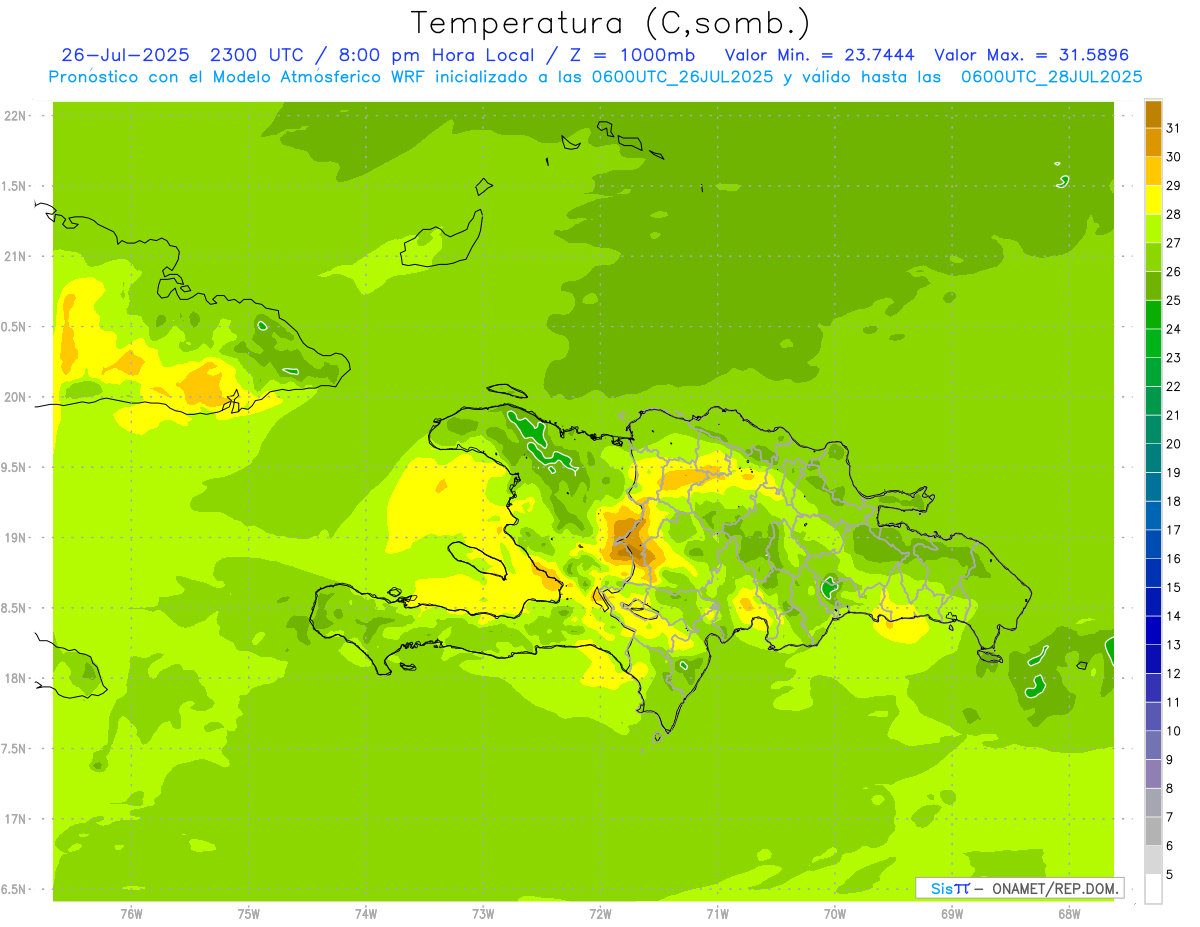Click the valid-until time "0600UTC_28JUL2025"
This screenshot has height=927, width=1200.
coord(1050,77)
